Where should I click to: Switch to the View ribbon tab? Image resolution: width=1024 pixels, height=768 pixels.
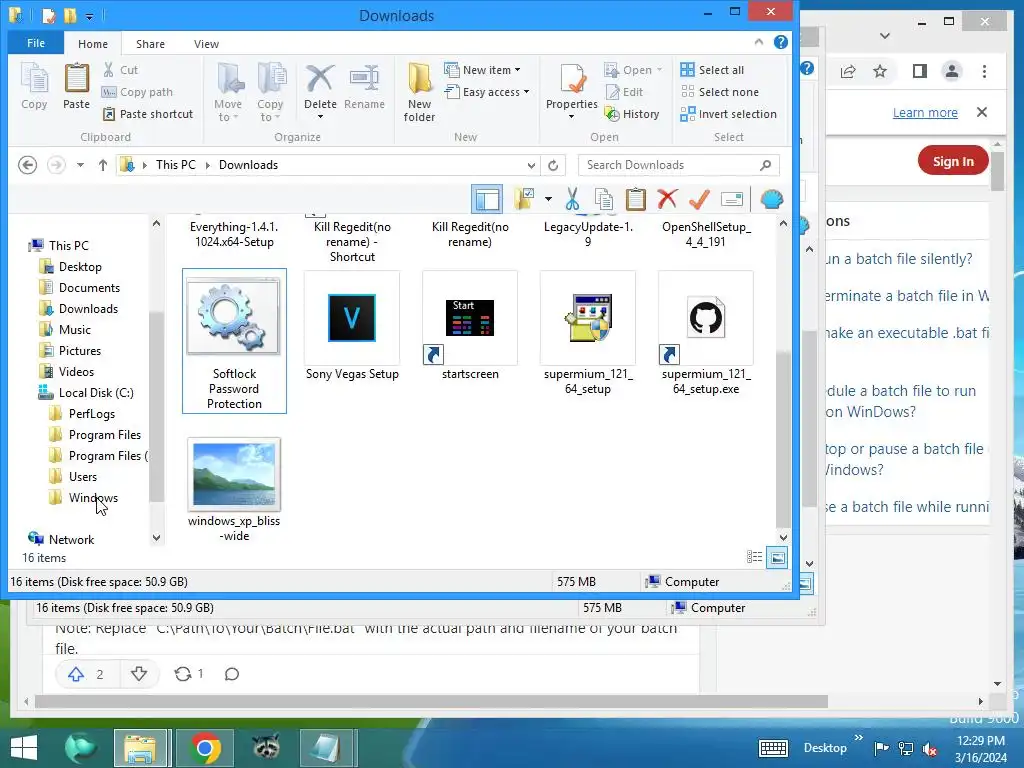coord(206,44)
